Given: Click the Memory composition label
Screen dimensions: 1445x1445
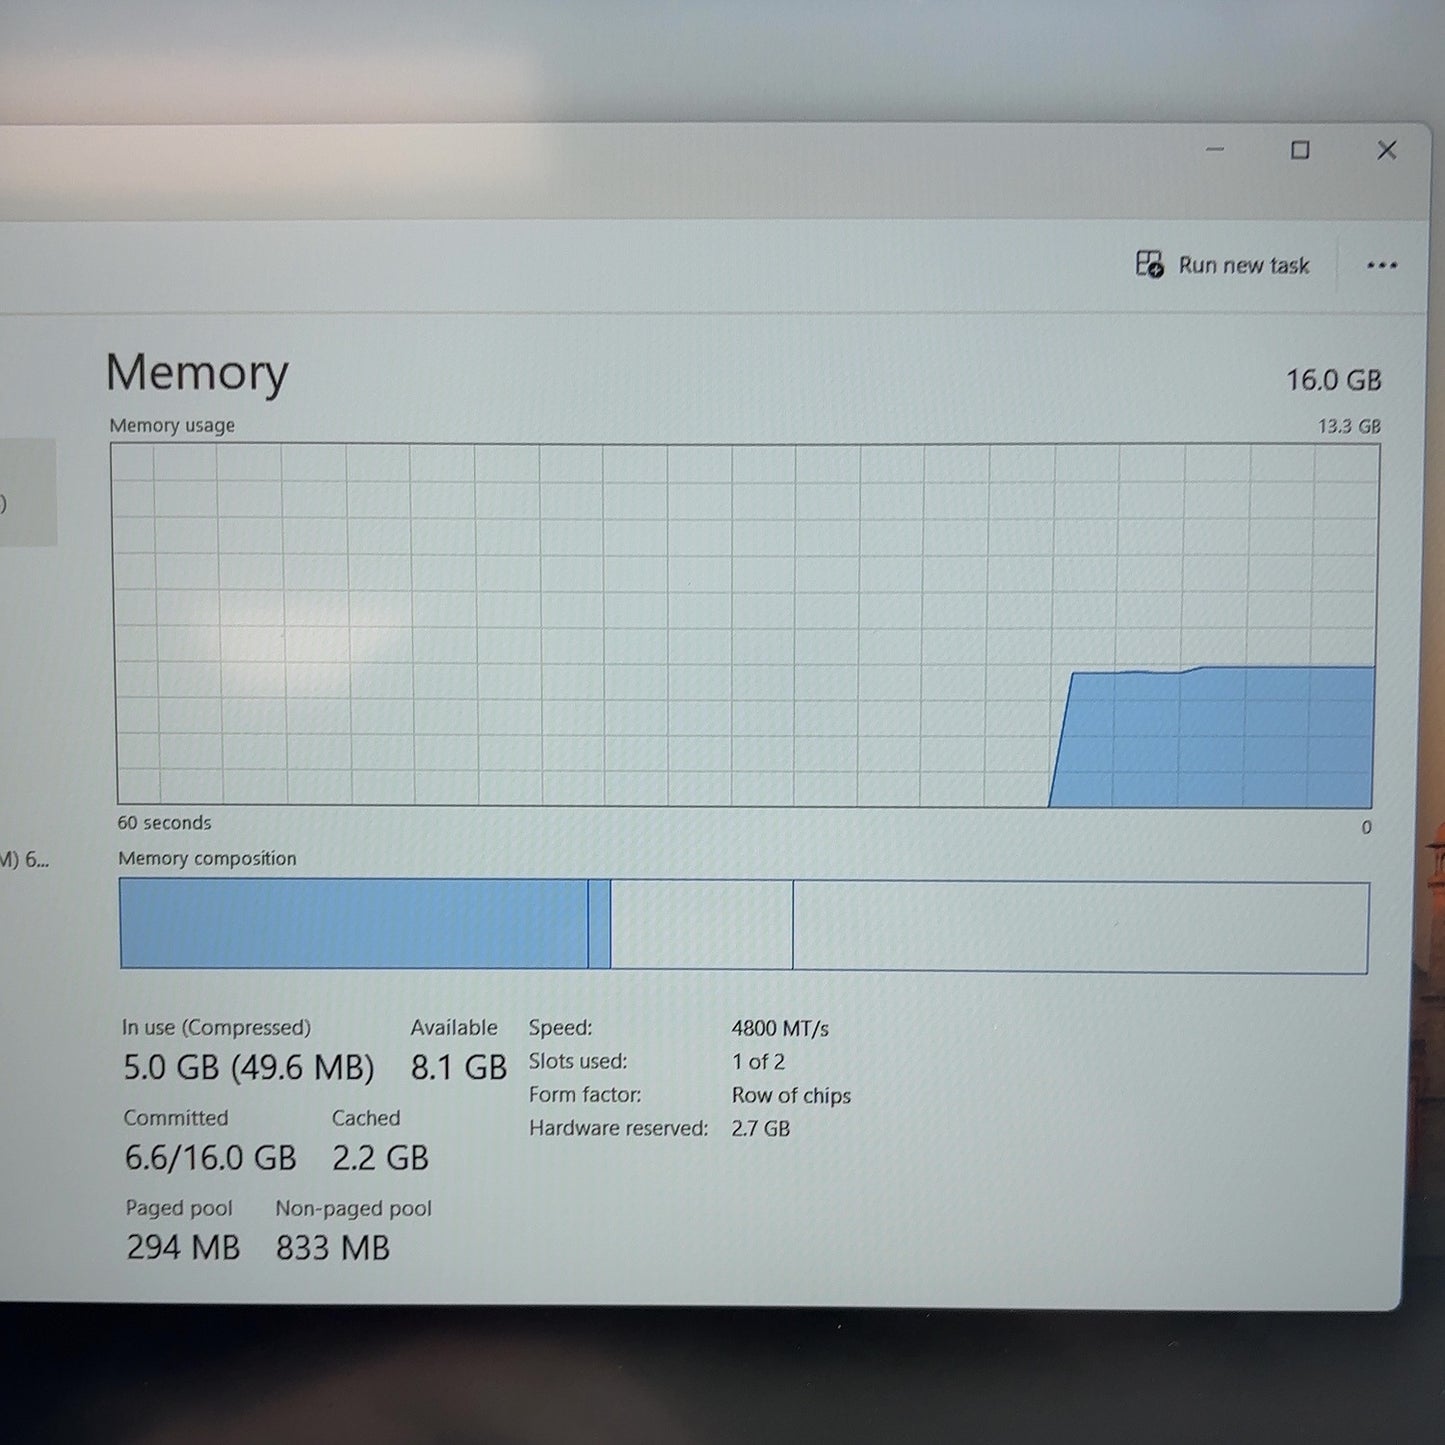Looking at the screenshot, I should pos(207,858).
